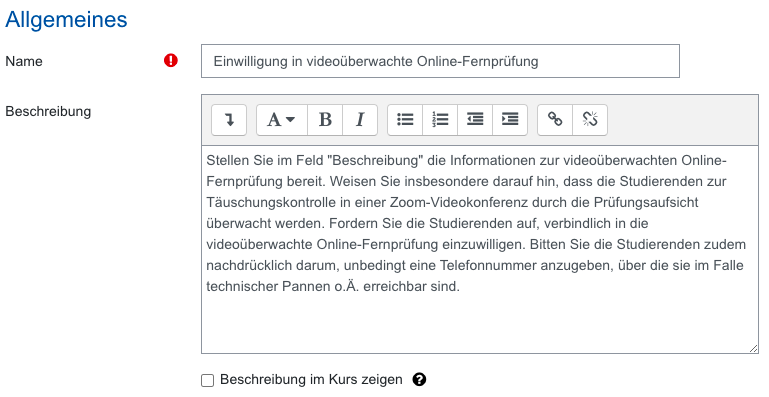Click the text "Beschreibung im Kurs zeigen"
Image resolution: width=769 pixels, height=397 pixels.
point(311,379)
